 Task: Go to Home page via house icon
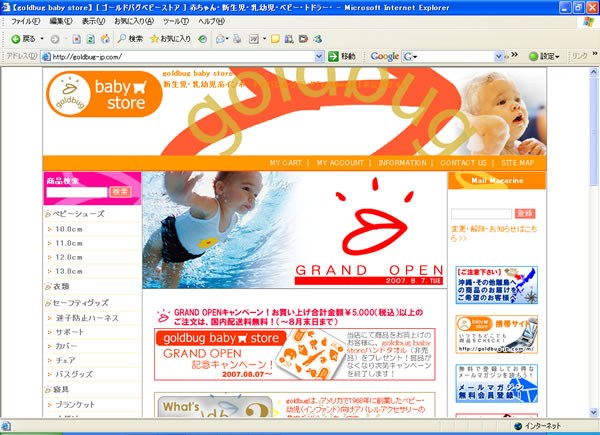(105, 39)
